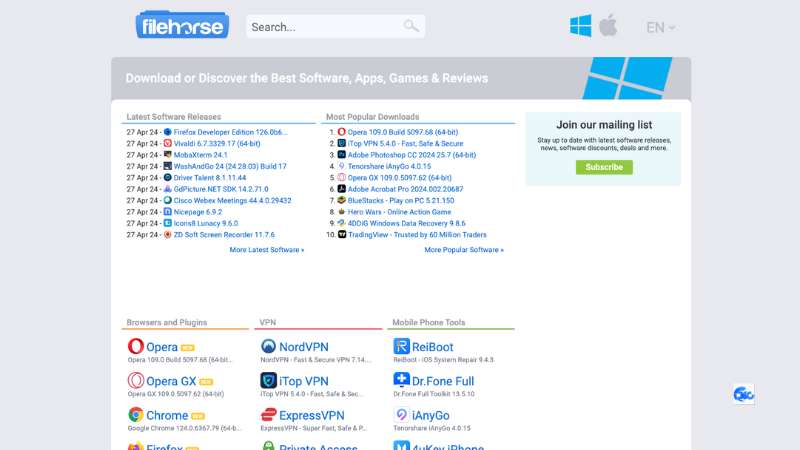Open Adobe Photoshop CC 2024 link
800x450 pixels.
pyautogui.click(x=412, y=155)
